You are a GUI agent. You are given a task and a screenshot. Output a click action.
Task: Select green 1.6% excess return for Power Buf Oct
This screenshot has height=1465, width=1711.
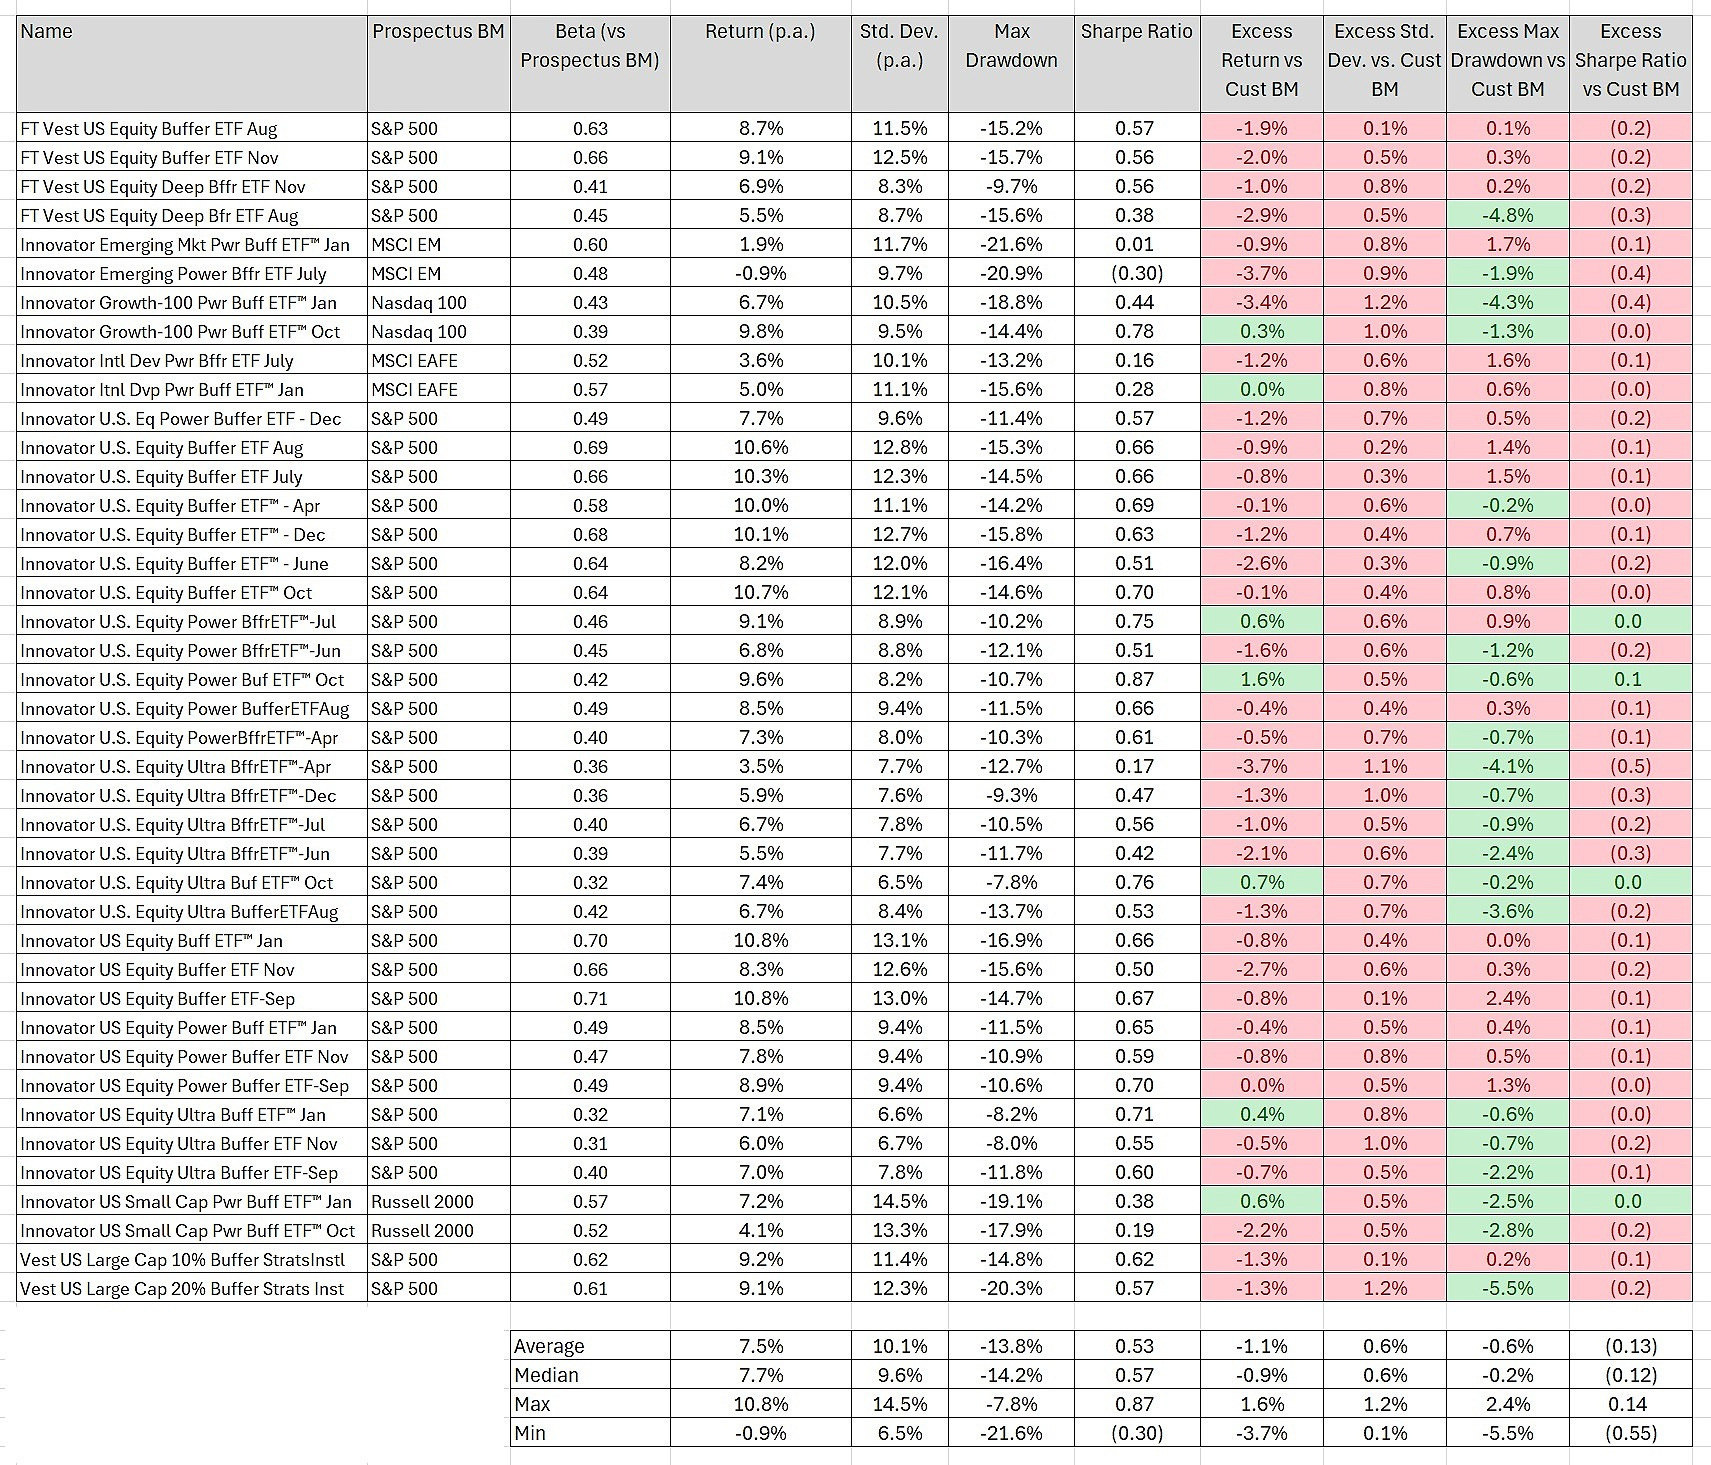coord(1261,679)
